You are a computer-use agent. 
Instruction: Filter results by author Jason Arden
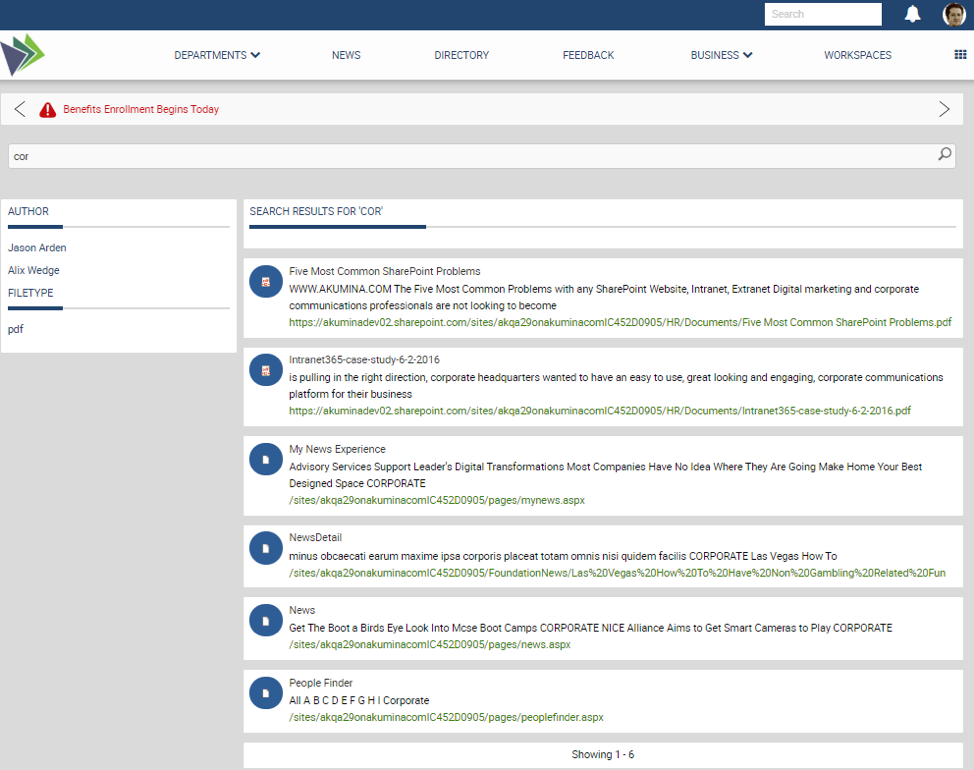(x=37, y=248)
